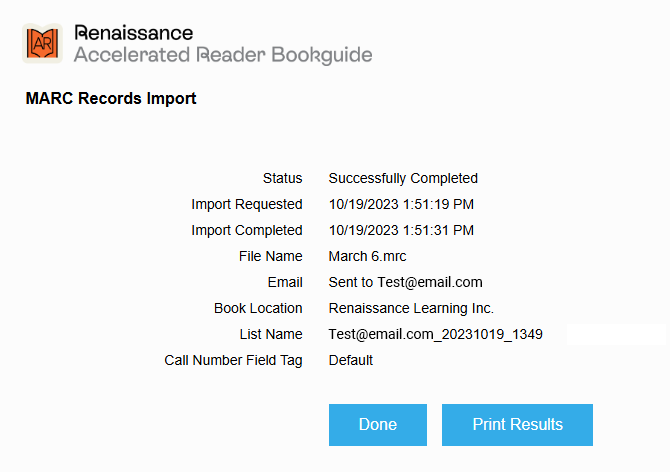Click the List Name label
The image size is (670, 472).
pyautogui.click(x=271, y=334)
